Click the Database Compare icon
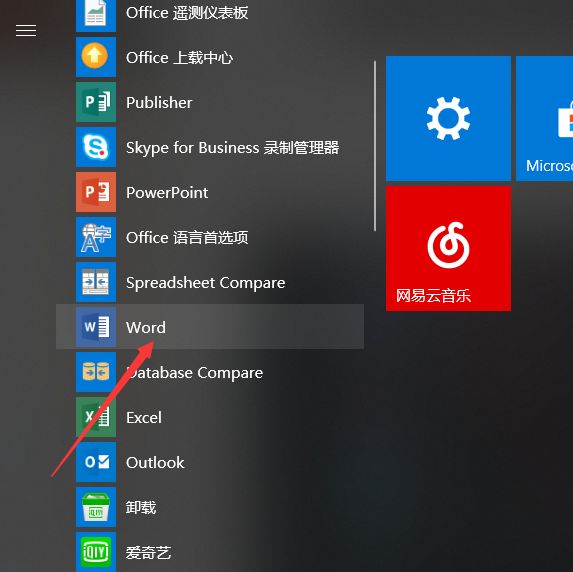 point(96,372)
